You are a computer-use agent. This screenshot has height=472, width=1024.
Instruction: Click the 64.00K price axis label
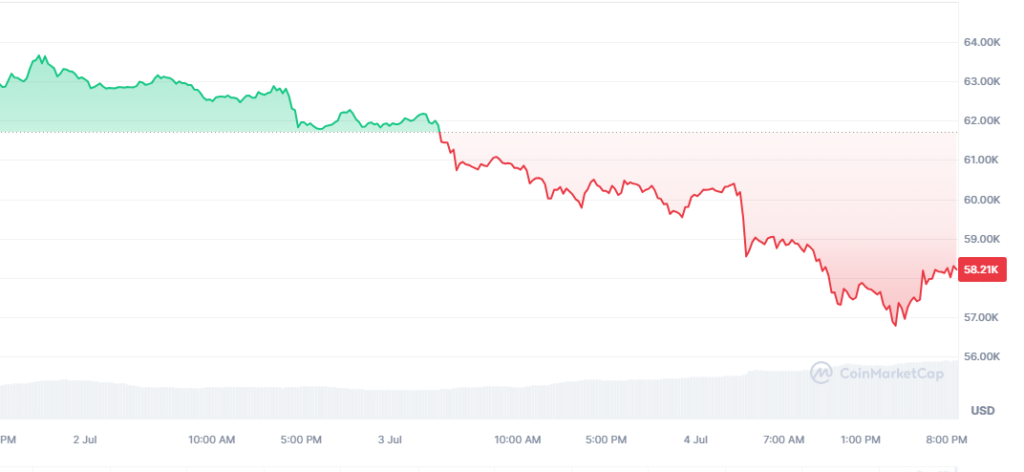click(982, 43)
